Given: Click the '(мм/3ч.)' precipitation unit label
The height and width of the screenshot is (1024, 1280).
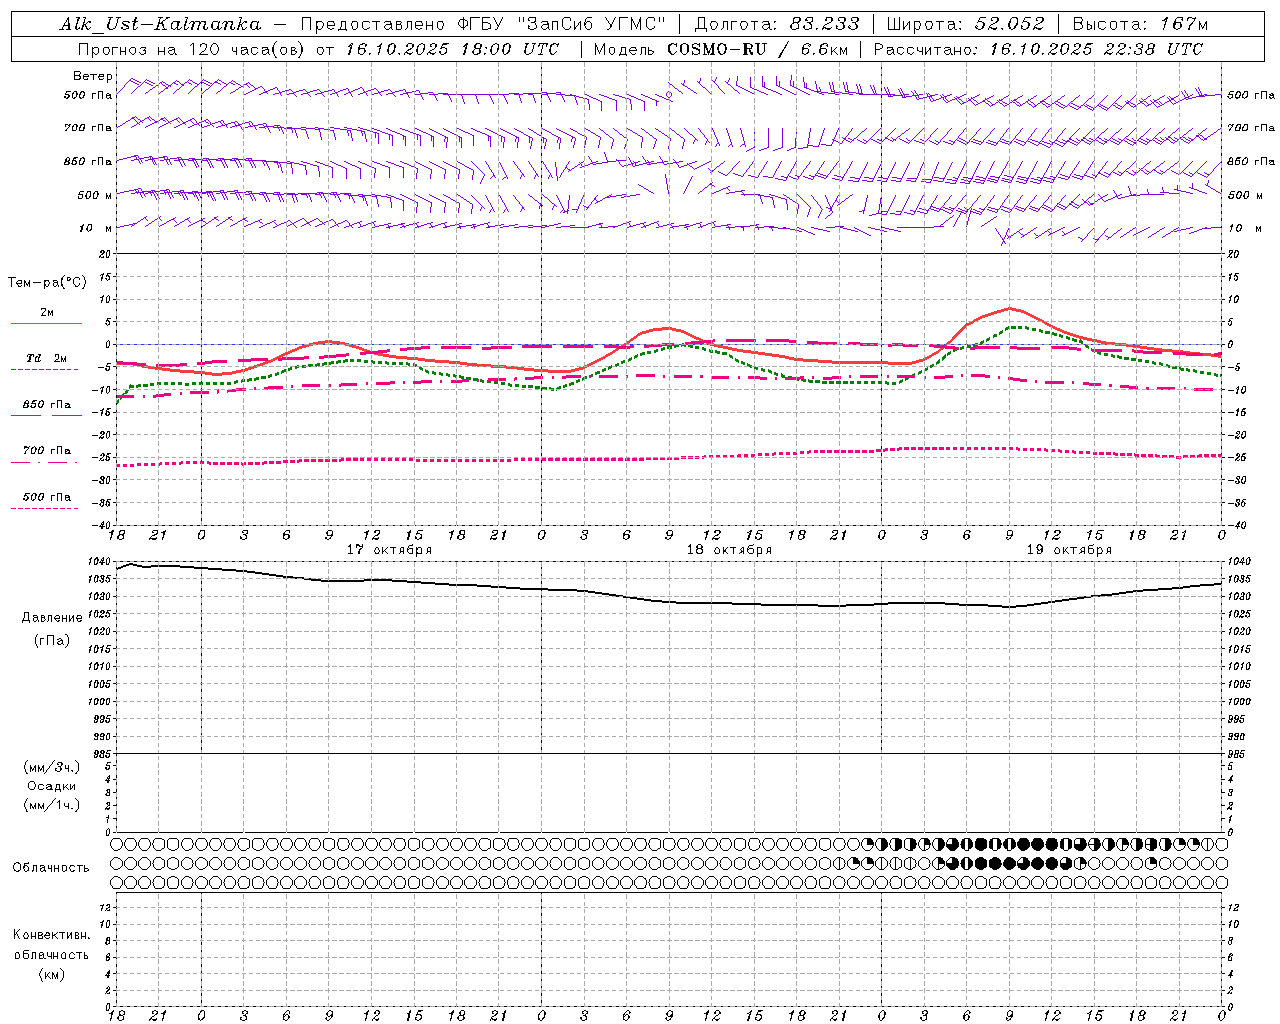Looking at the screenshot, I should point(52,767).
